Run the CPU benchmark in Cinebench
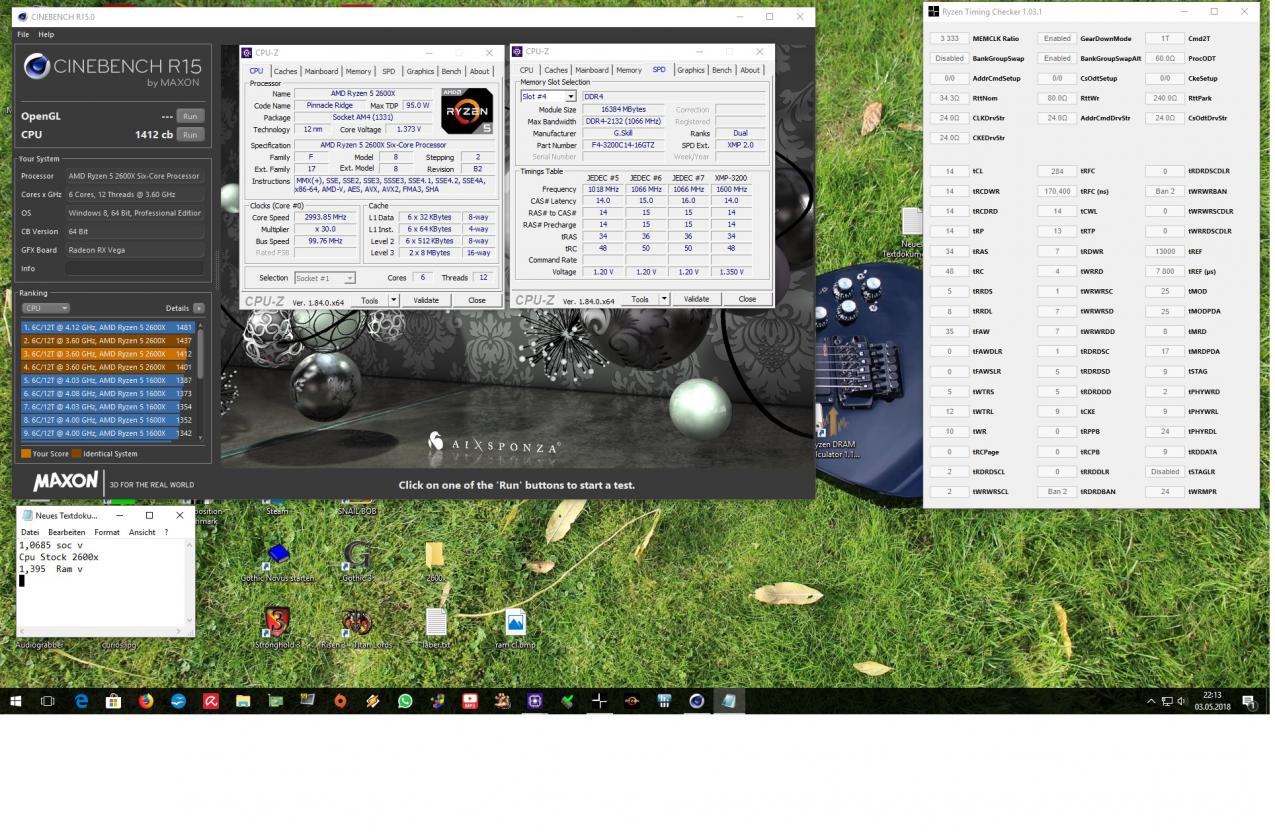1275x836 pixels. tap(188, 134)
